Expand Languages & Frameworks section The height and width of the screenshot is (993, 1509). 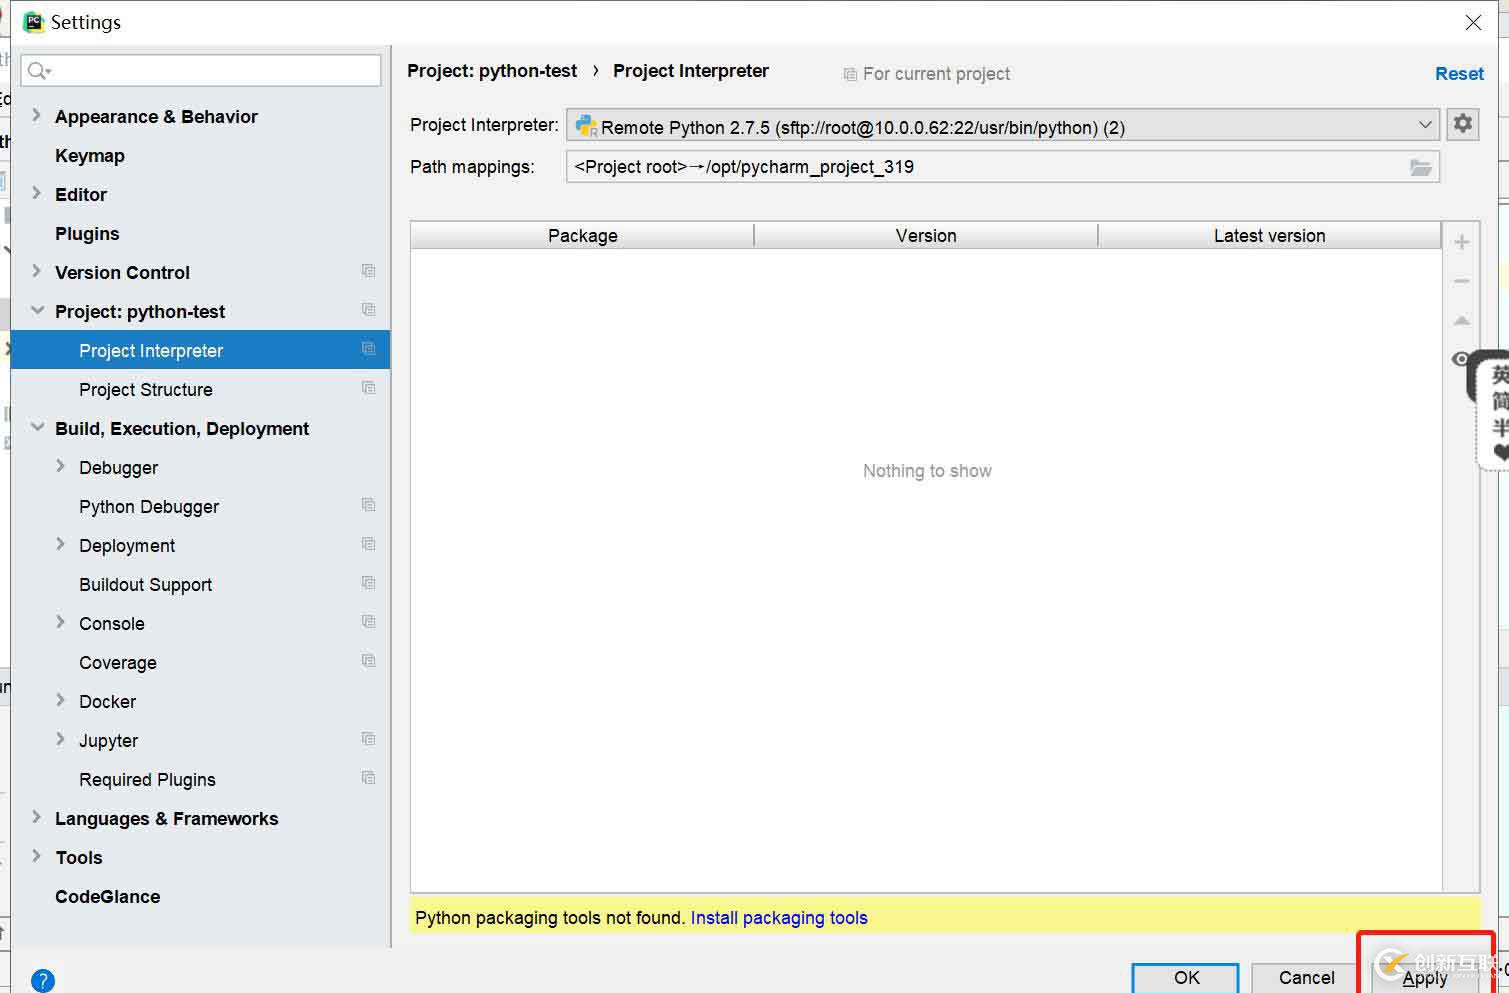[x=37, y=817]
